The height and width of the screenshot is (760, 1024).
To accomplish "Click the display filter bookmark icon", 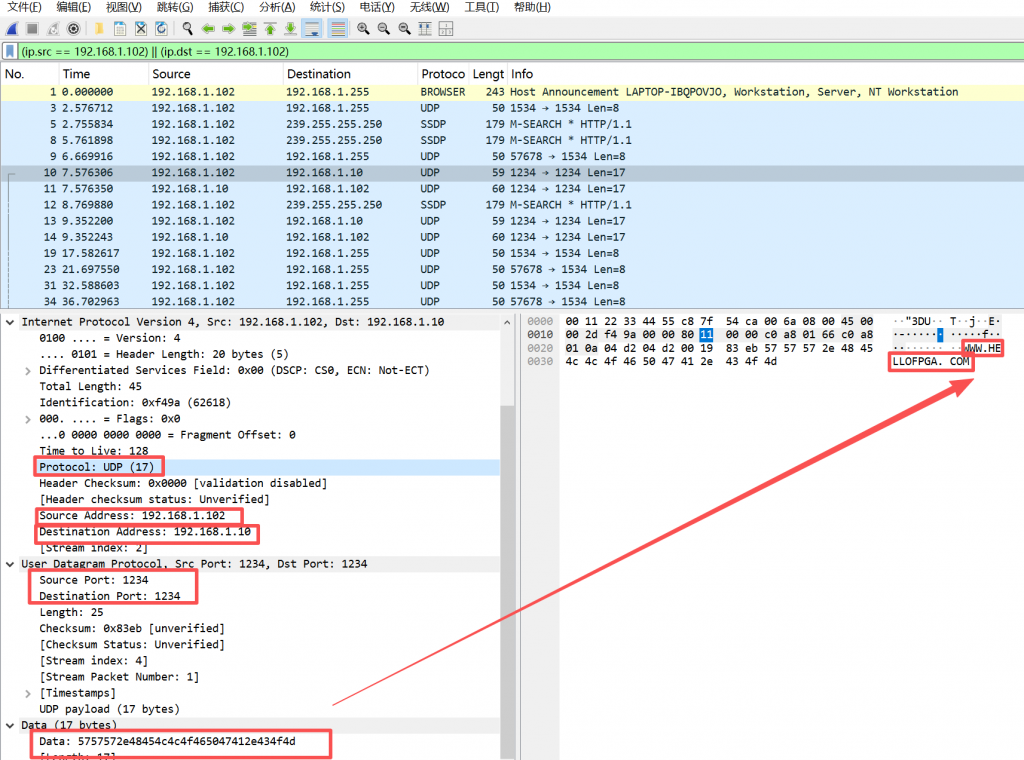I will click(10, 51).
